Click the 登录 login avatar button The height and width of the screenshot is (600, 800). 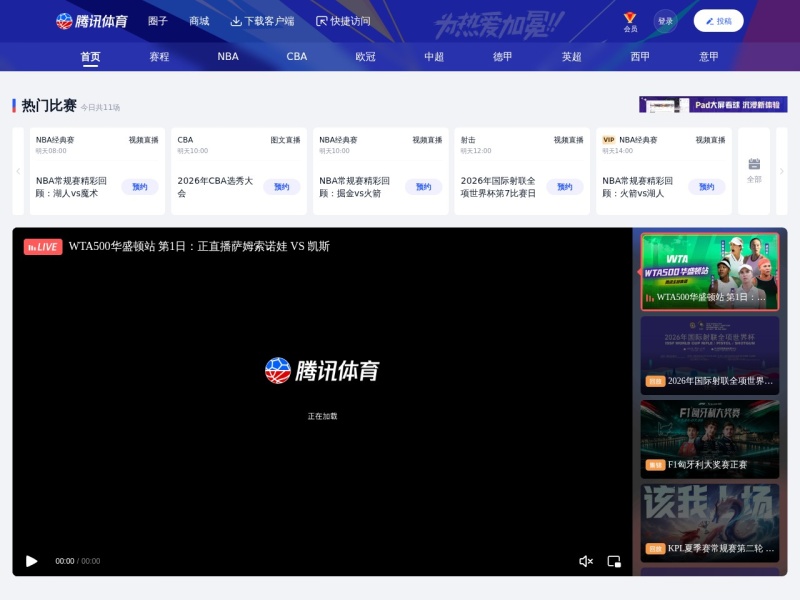(665, 21)
